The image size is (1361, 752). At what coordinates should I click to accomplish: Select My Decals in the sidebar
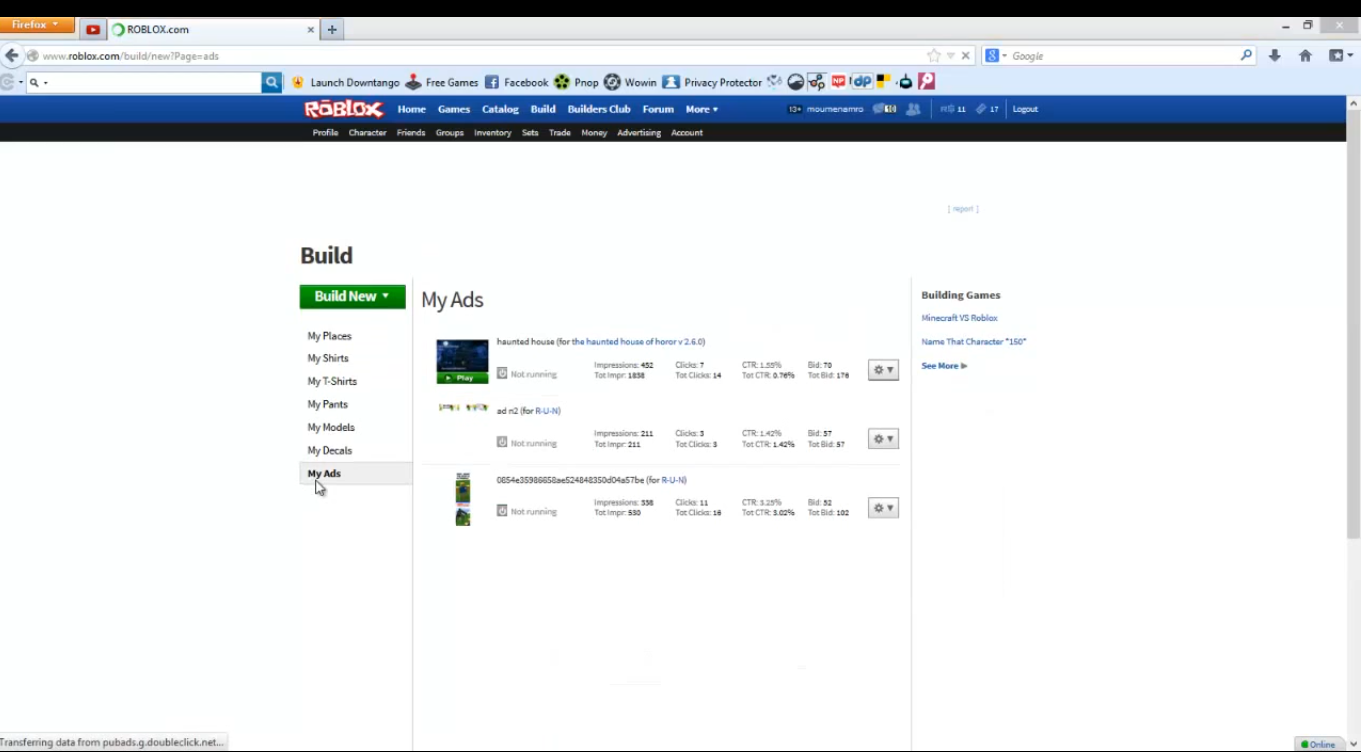coord(329,450)
